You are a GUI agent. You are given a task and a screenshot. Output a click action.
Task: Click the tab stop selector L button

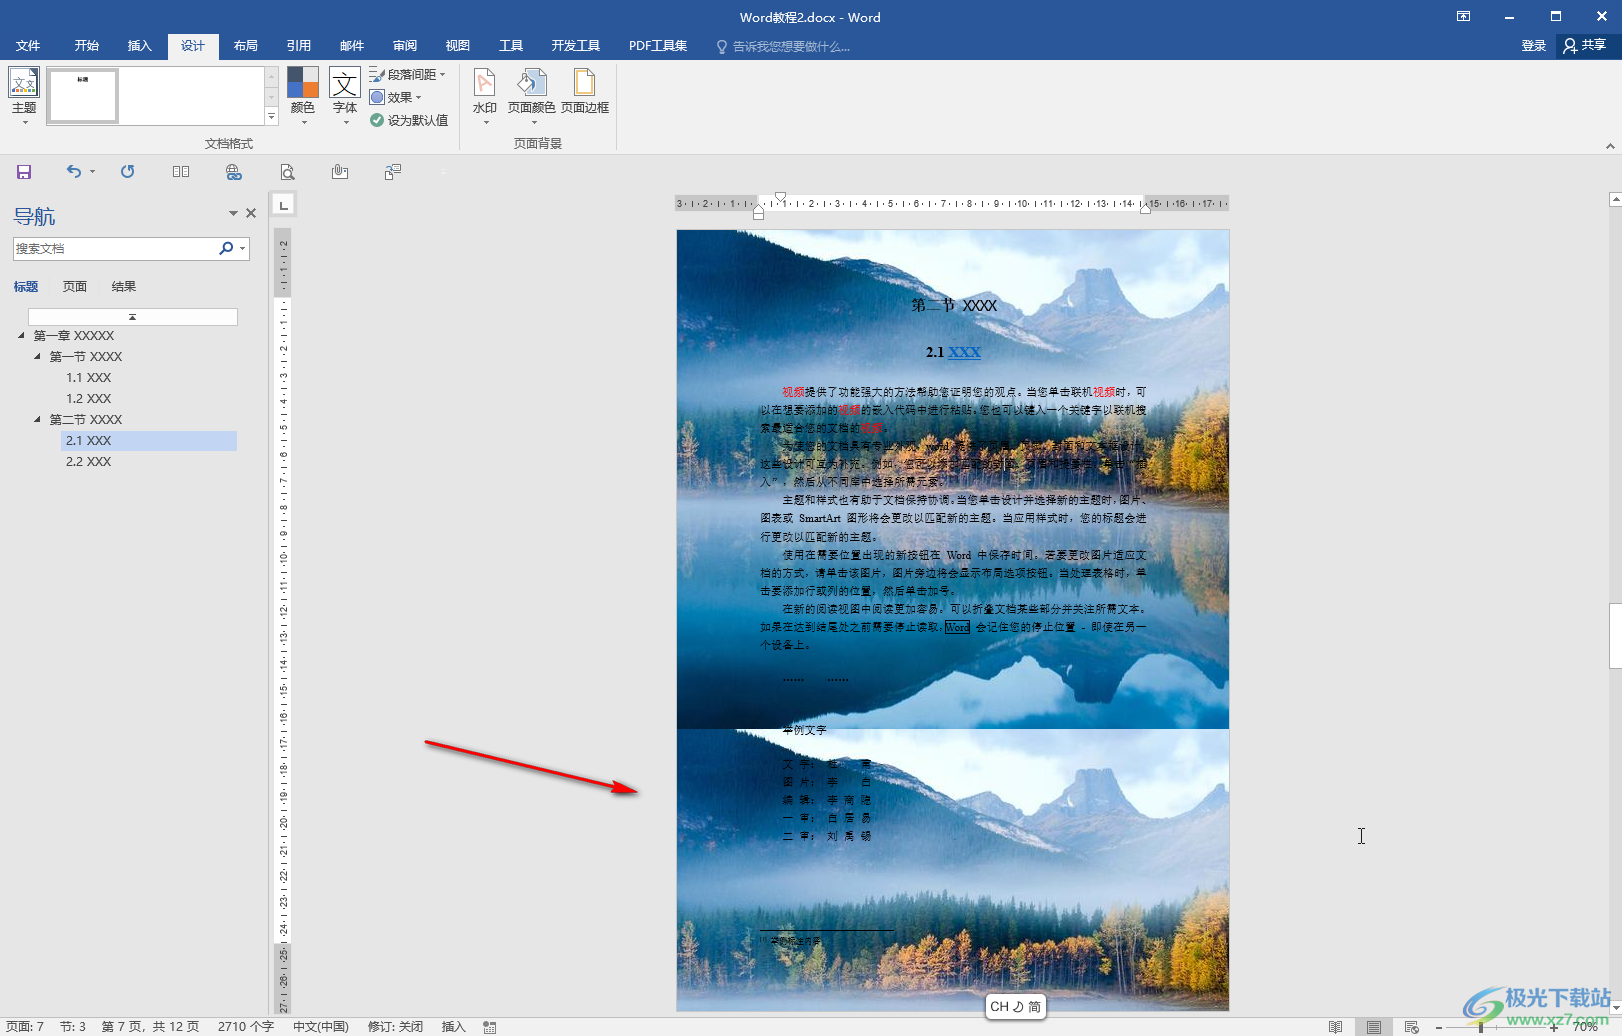(x=284, y=205)
